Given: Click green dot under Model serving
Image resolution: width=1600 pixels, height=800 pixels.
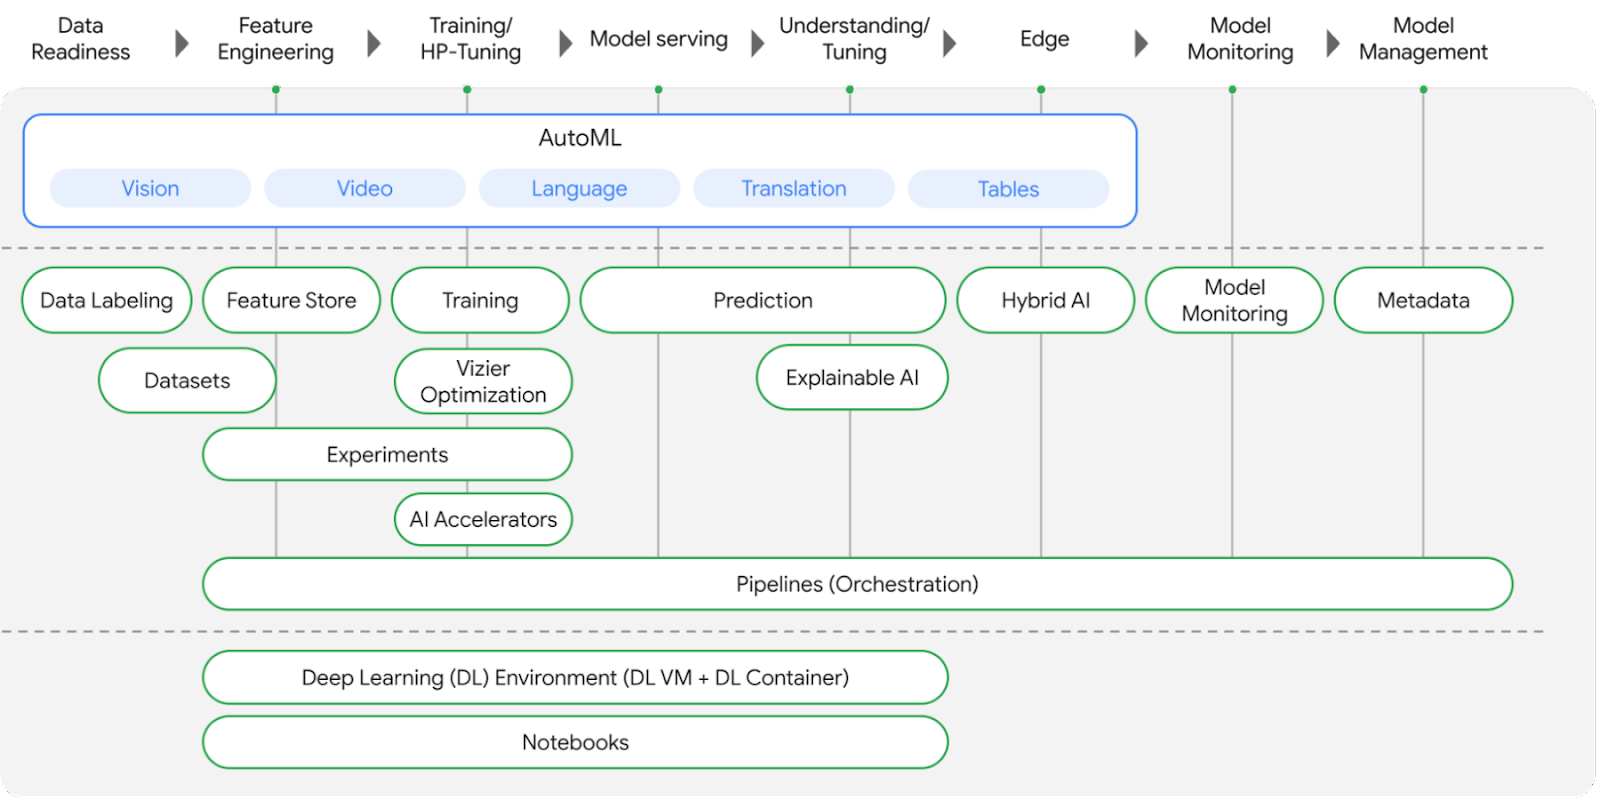Looking at the screenshot, I should click(x=658, y=89).
